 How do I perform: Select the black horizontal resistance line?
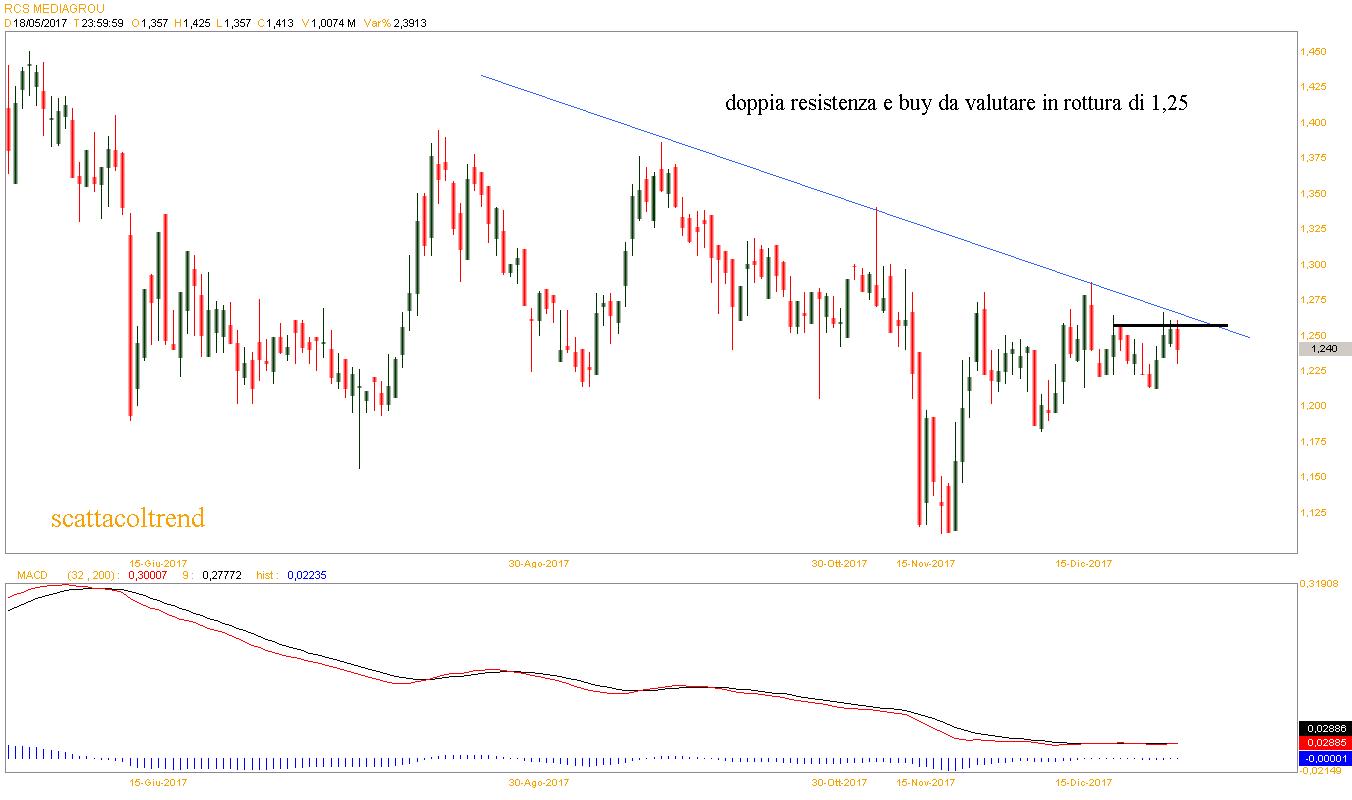pos(1170,325)
